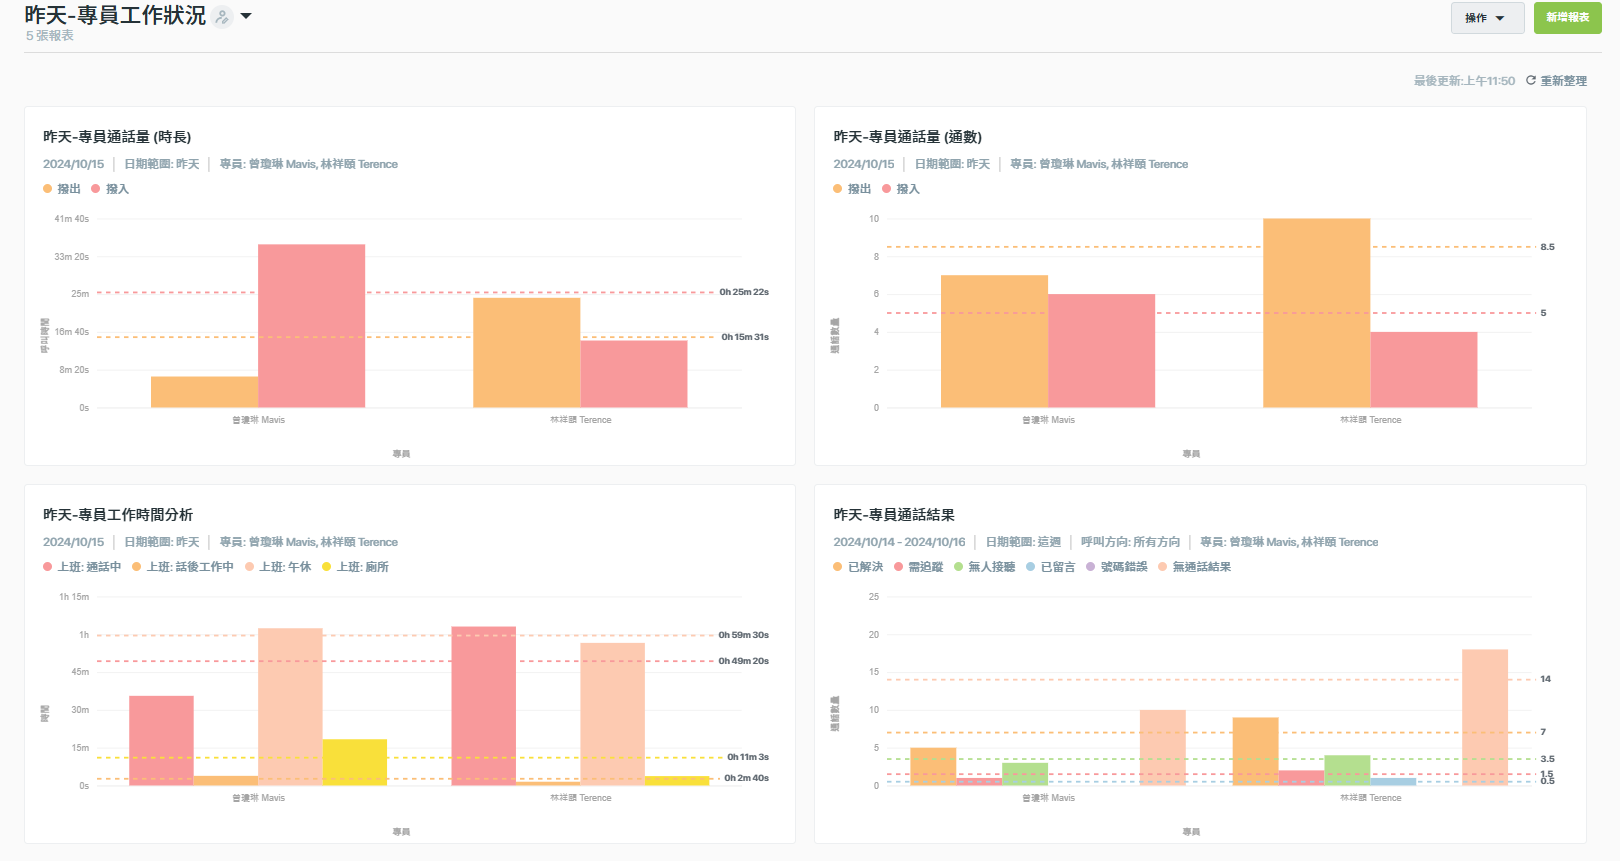Image resolution: width=1620 pixels, height=861 pixels.
Task: Open the 操作 dropdown menu
Action: 1487,18
